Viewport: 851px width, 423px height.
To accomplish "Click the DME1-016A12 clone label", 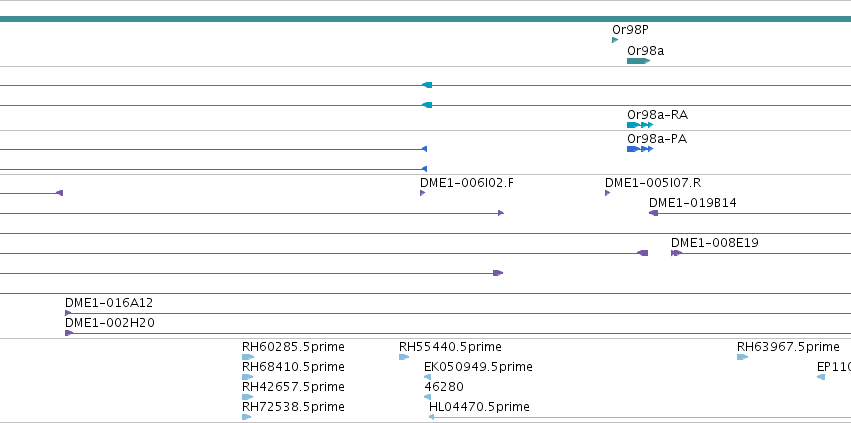I will click(x=109, y=303).
